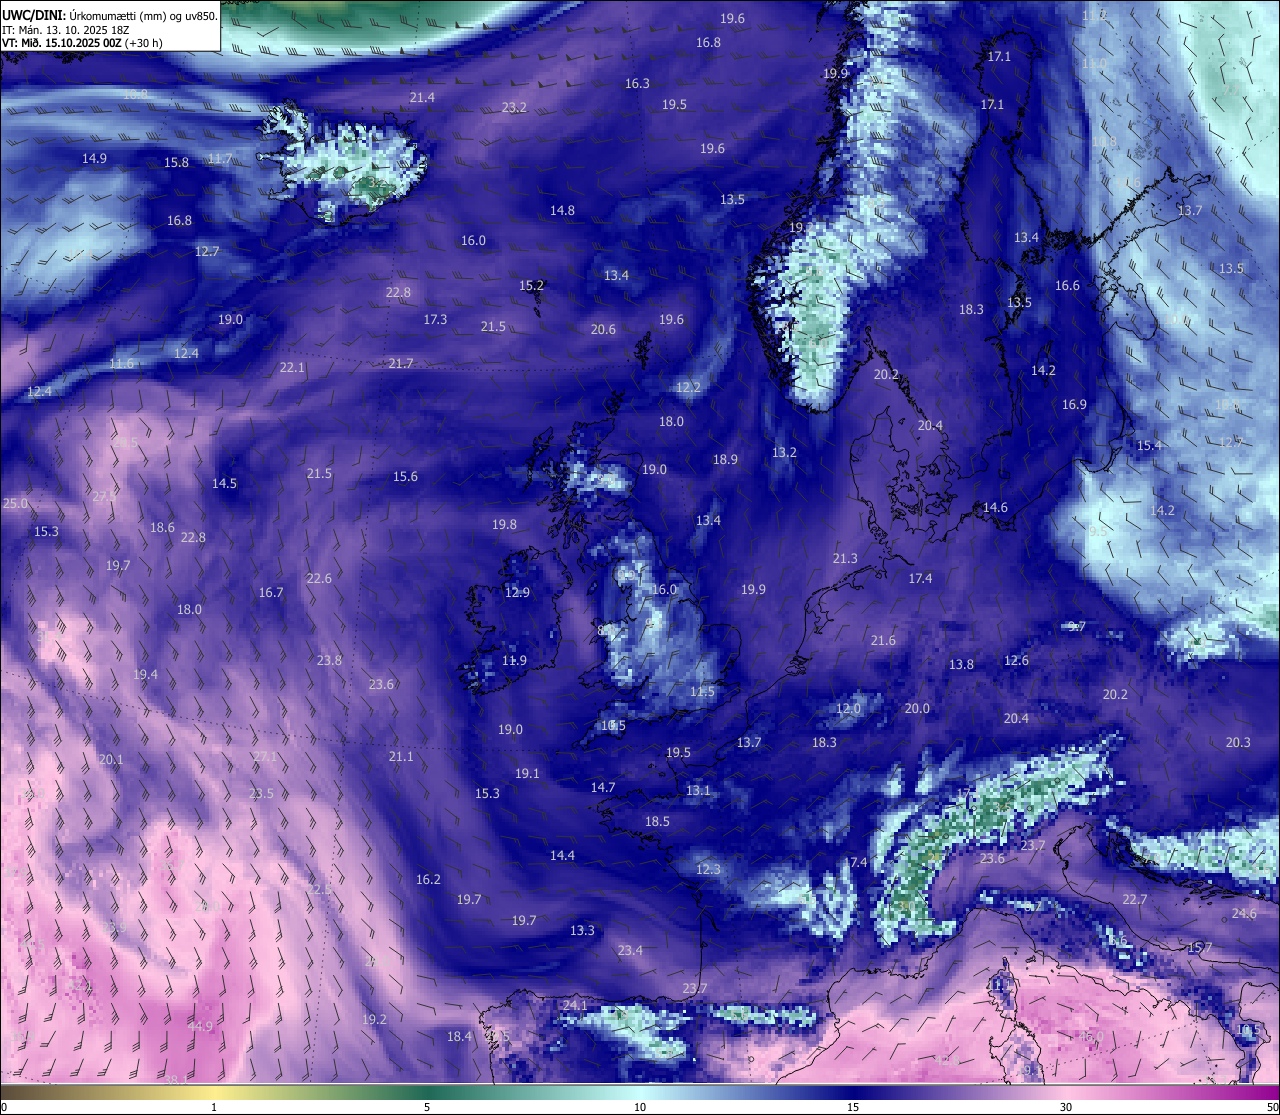Select the 25.0 value at the left edge
This screenshot has width=1280, height=1115.
(15, 503)
